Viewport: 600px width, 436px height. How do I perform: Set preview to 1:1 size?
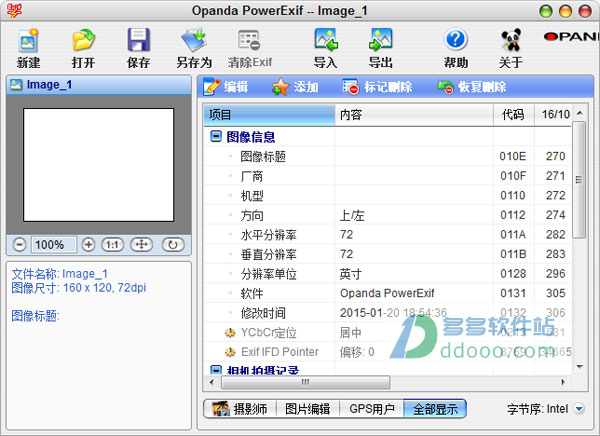pyautogui.click(x=112, y=244)
